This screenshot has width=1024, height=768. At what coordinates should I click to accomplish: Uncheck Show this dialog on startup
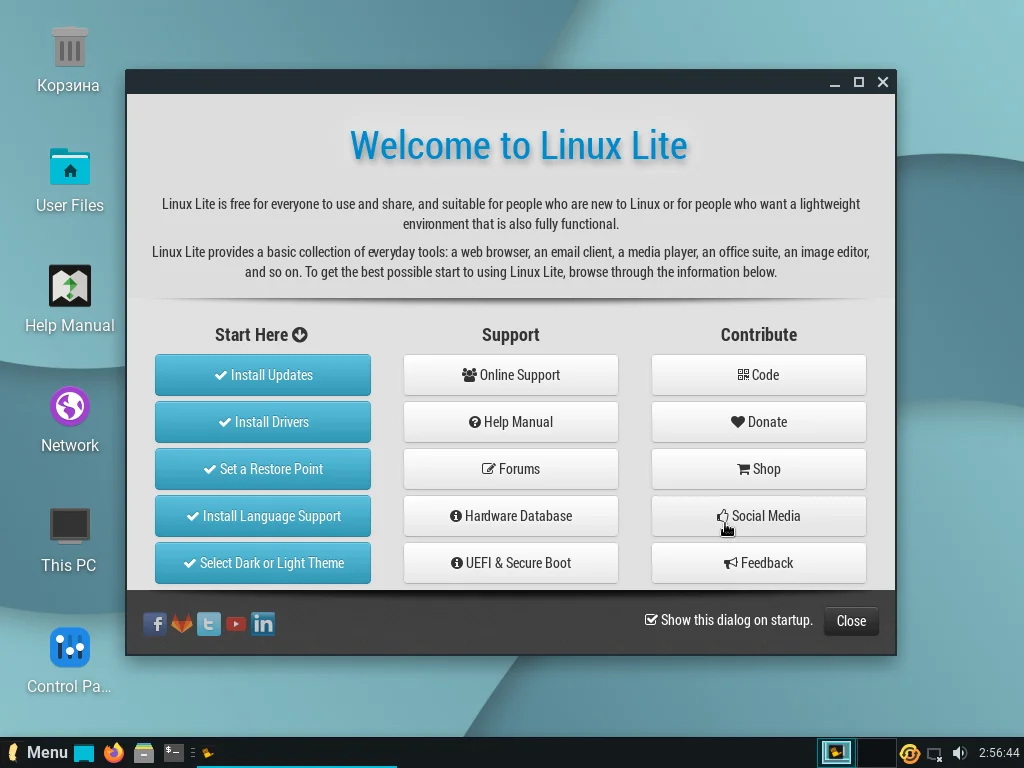[x=651, y=620]
